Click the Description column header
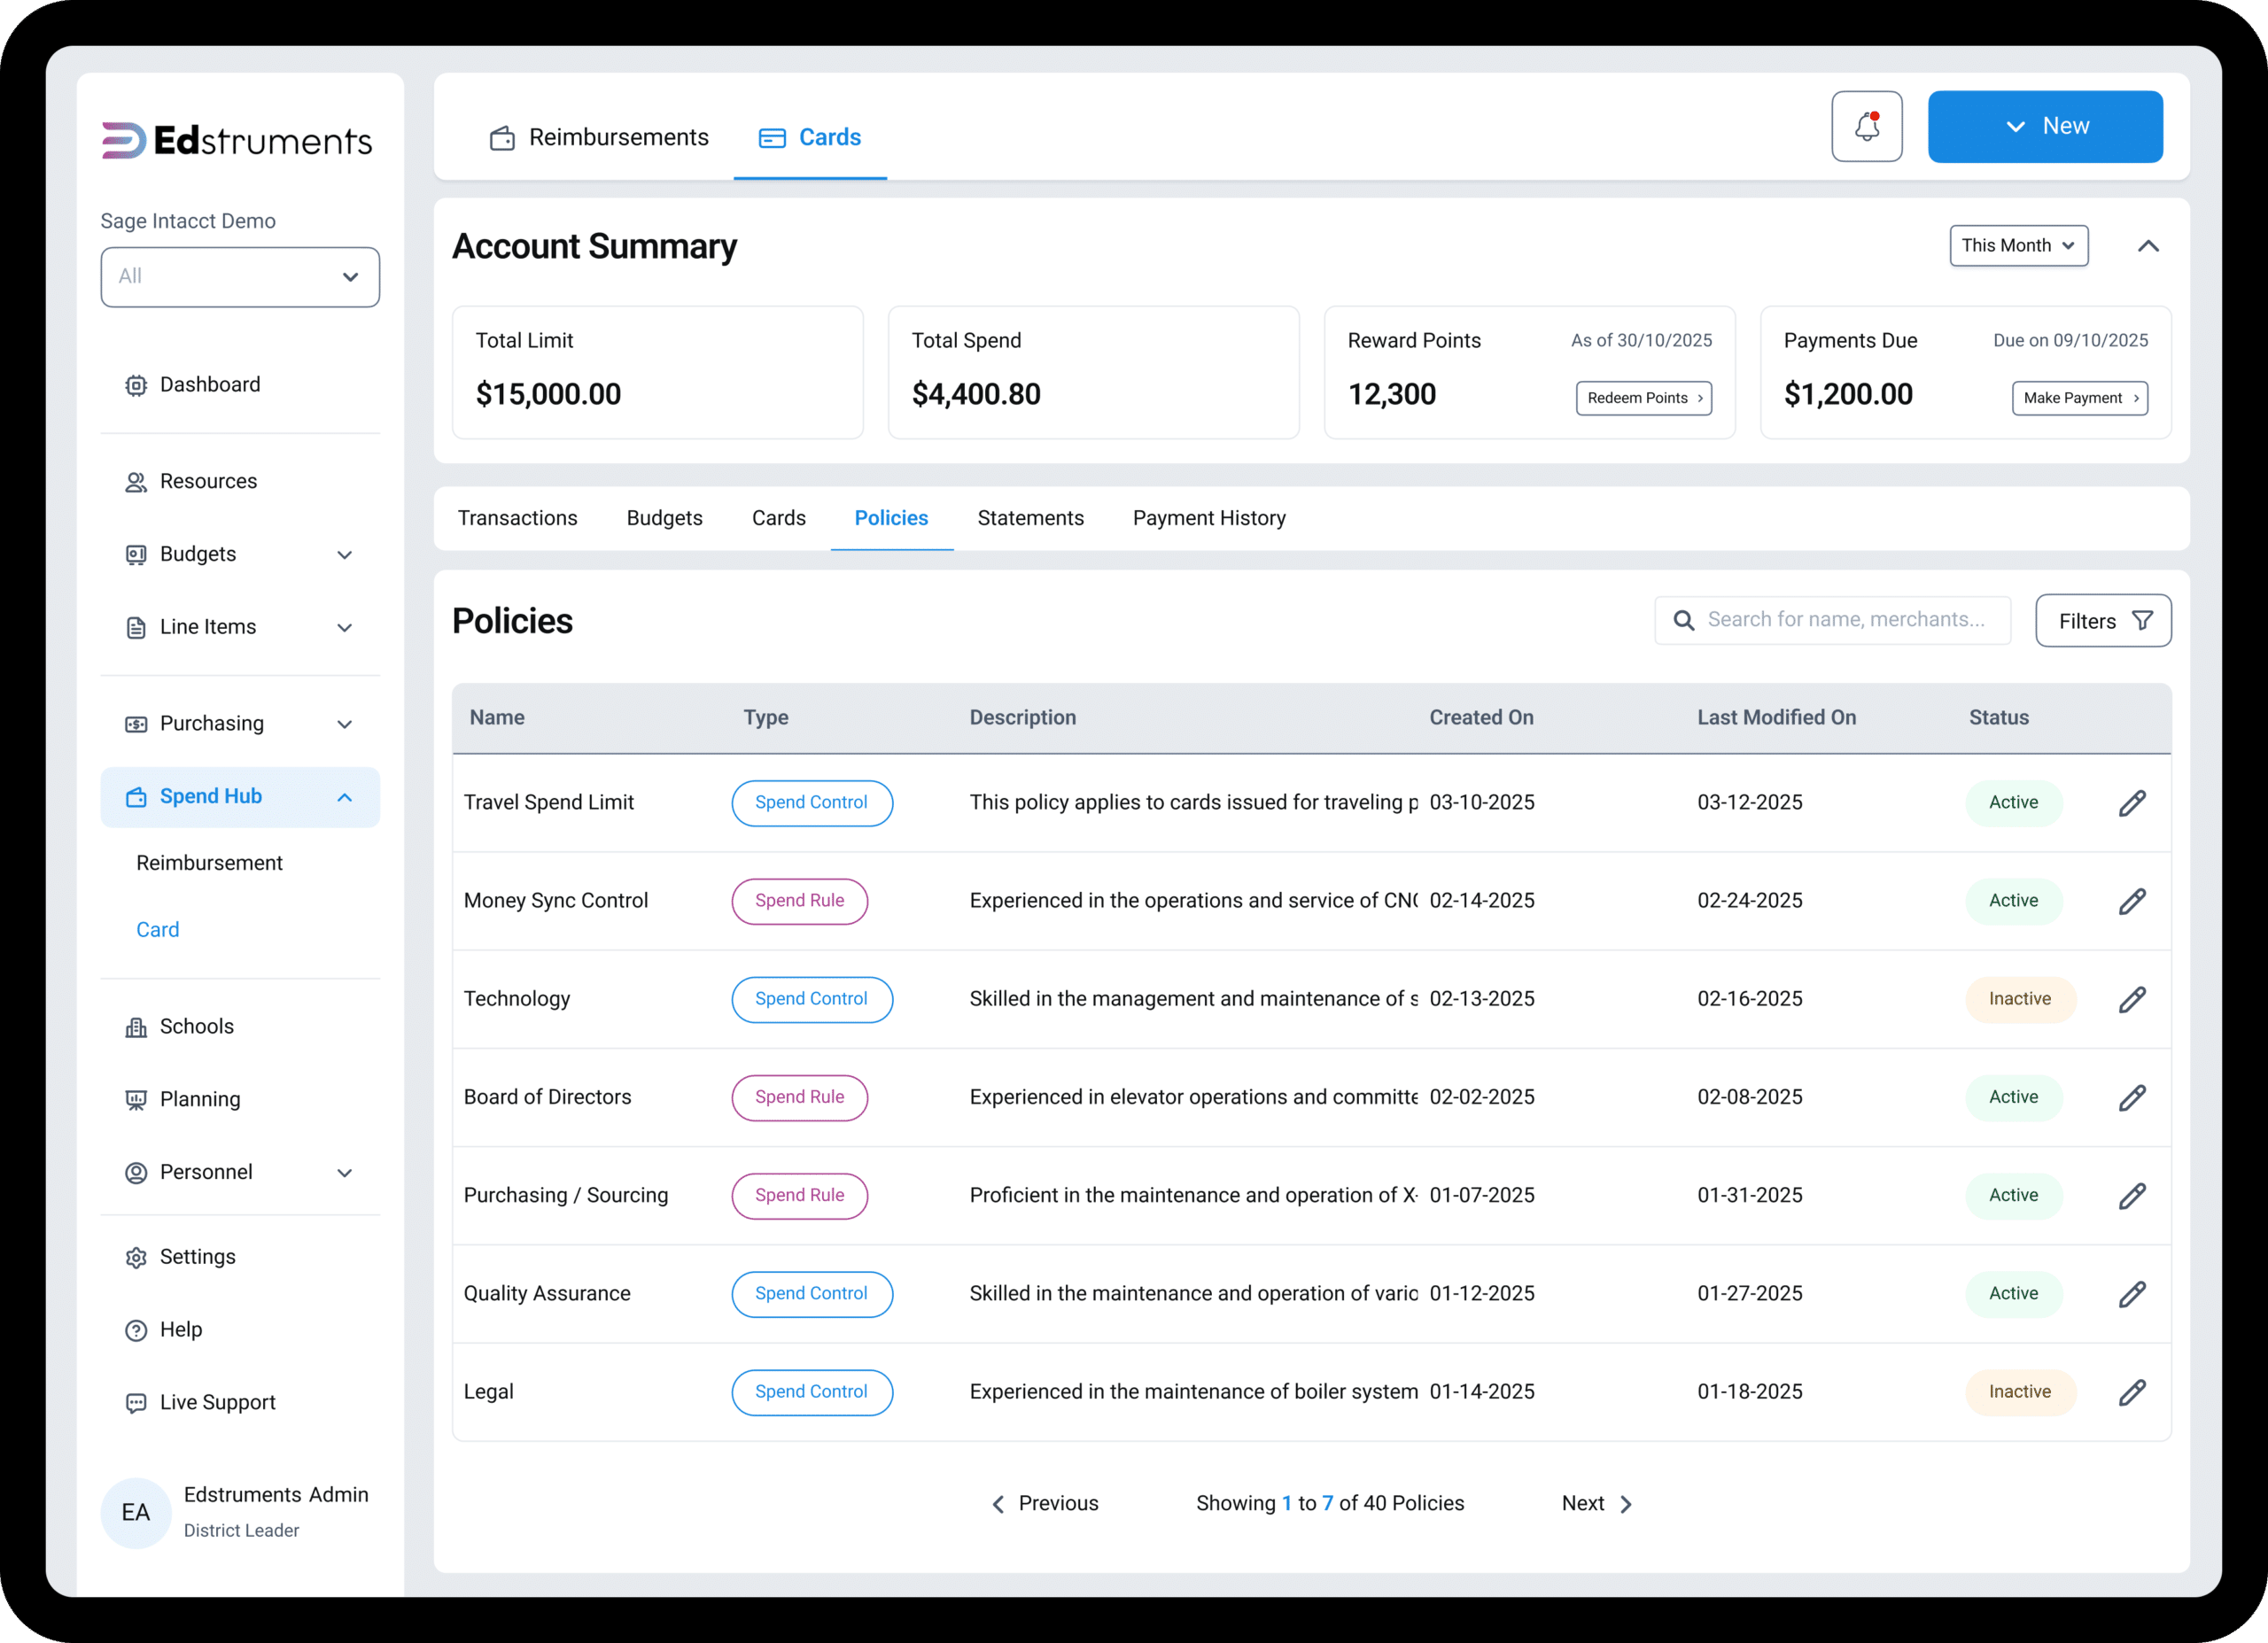Viewport: 2268px width, 1643px height. click(1022, 718)
